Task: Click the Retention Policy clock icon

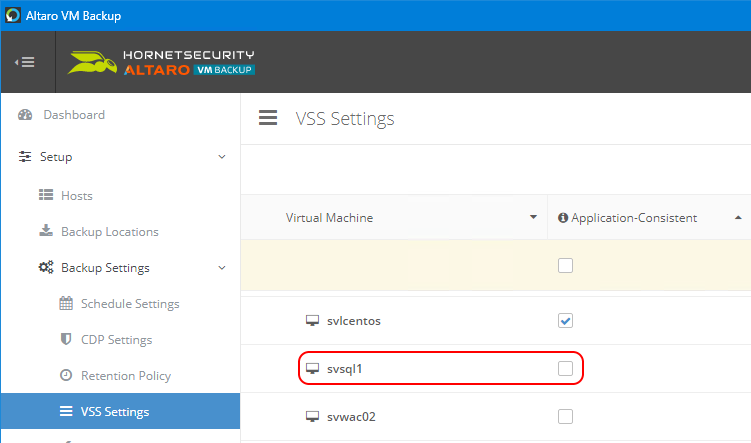Action: pos(66,375)
